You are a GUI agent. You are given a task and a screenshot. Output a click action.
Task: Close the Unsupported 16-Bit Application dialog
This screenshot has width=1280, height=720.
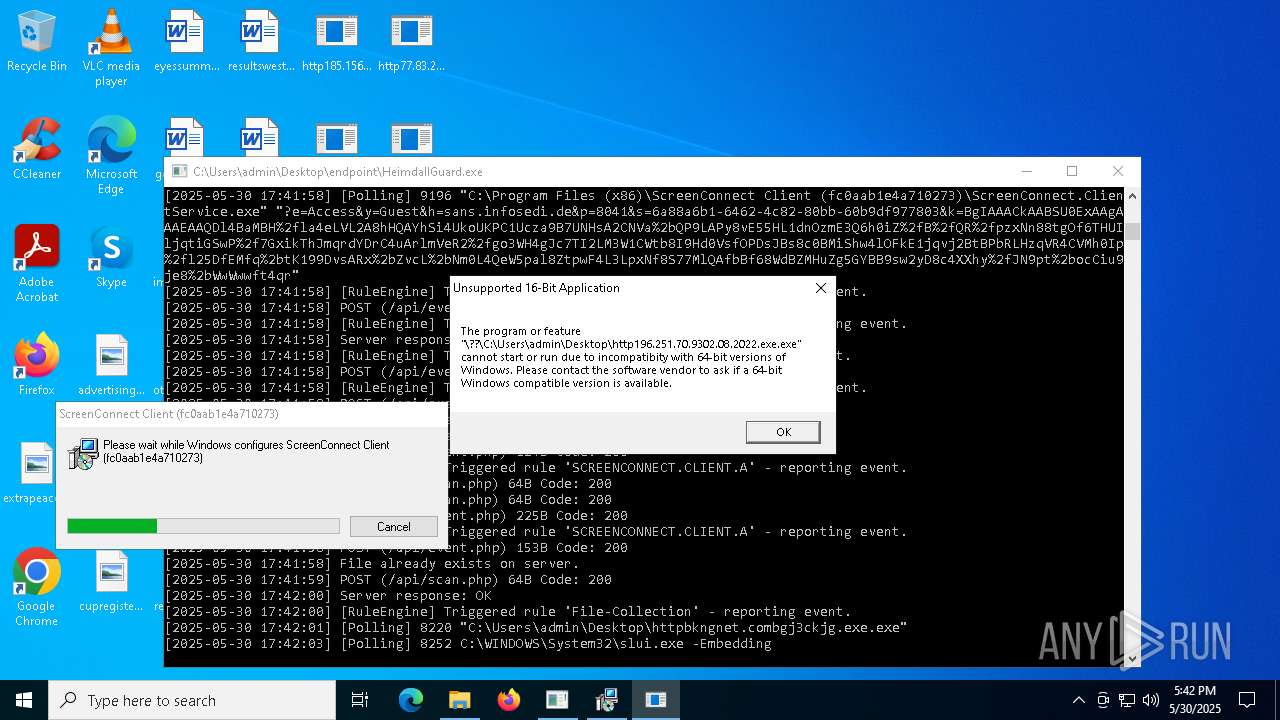(821, 288)
